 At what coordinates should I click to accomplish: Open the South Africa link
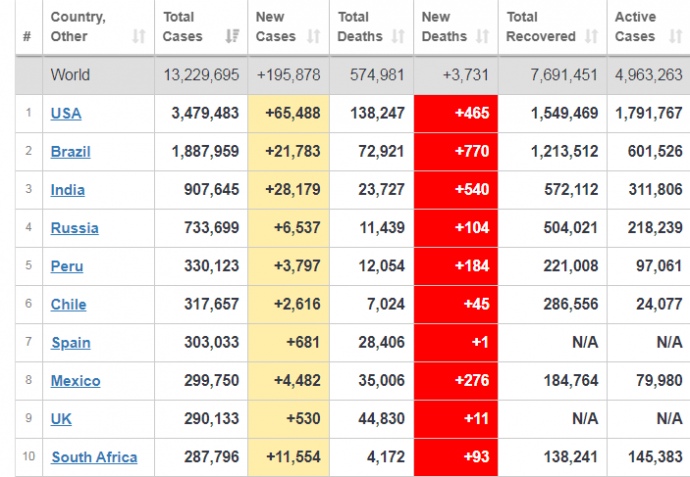(94, 457)
